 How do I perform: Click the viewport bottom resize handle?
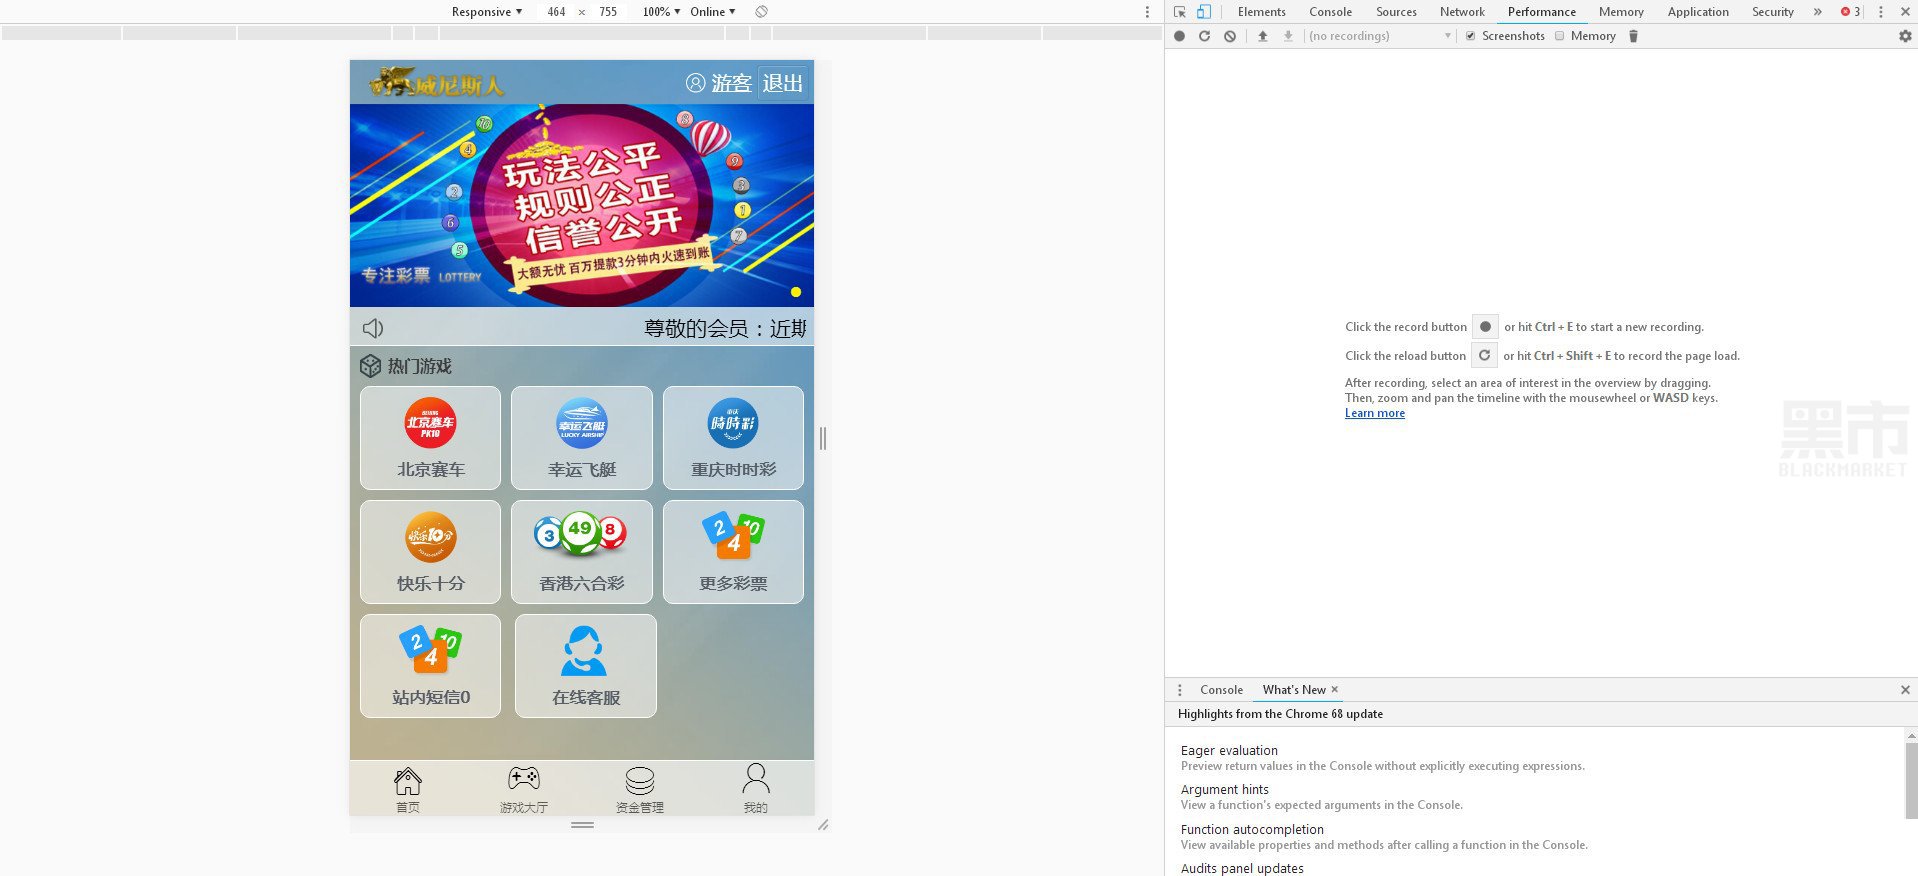tap(583, 825)
